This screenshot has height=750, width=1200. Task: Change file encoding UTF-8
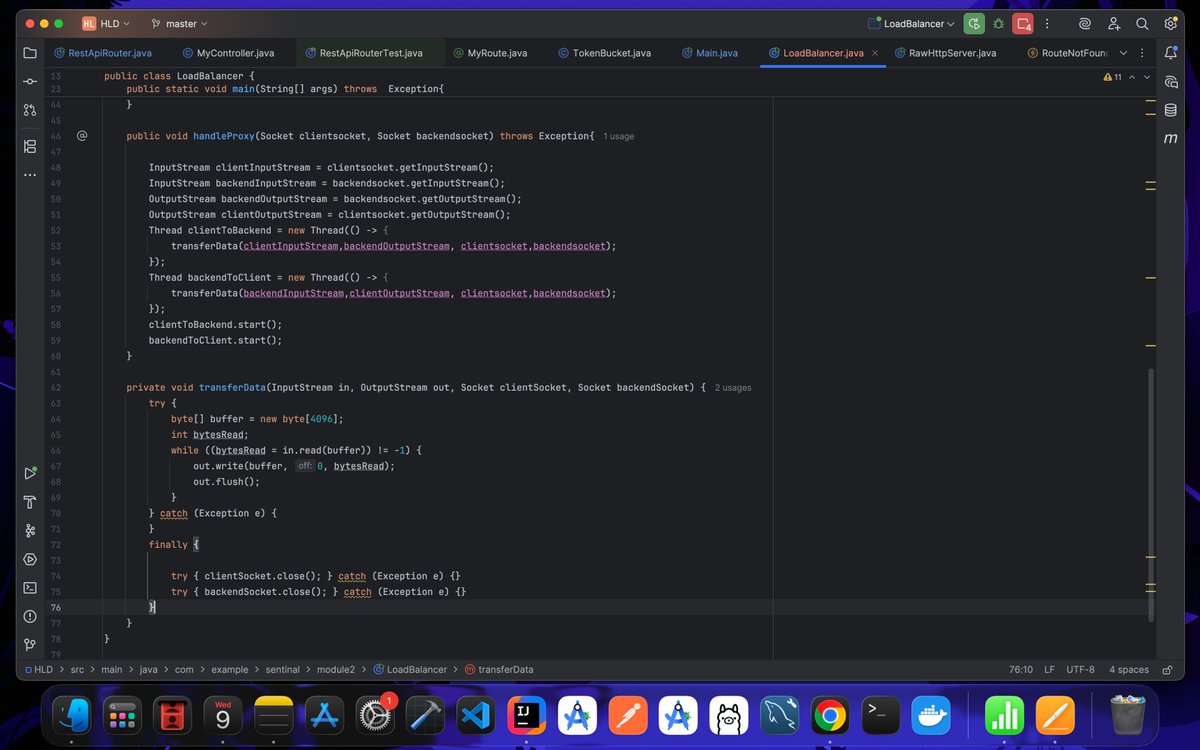[1080, 669]
